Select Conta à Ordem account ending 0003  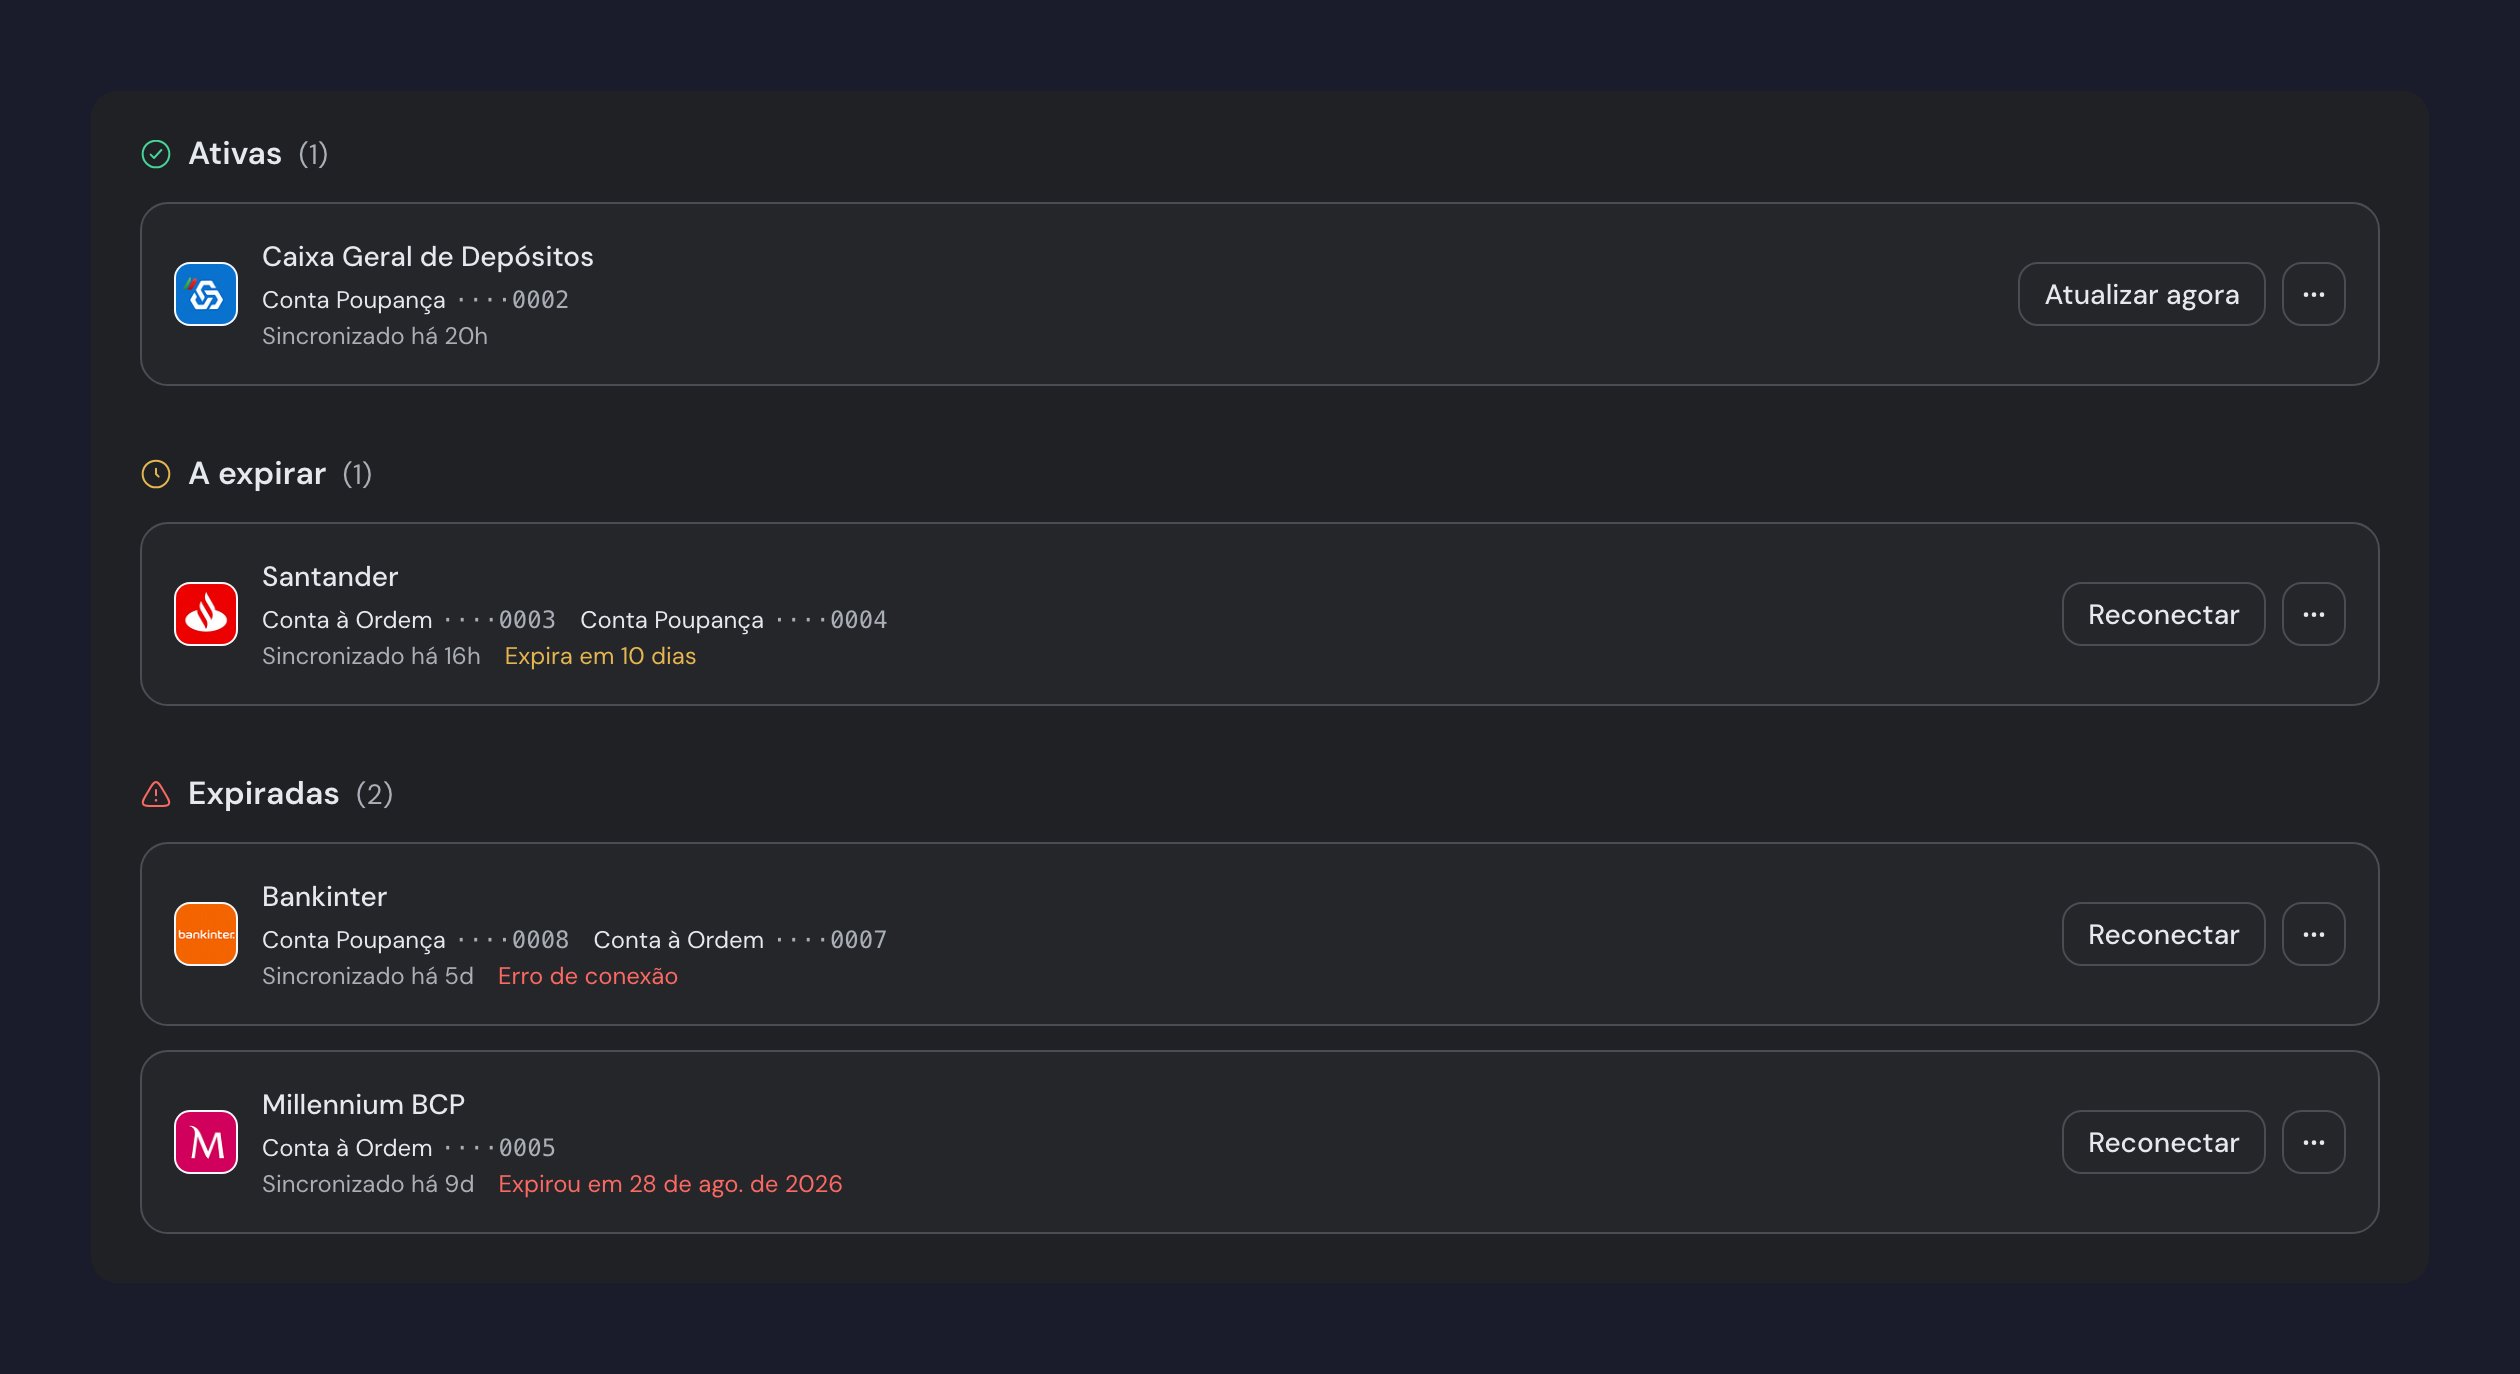click(x=409, y=620)
